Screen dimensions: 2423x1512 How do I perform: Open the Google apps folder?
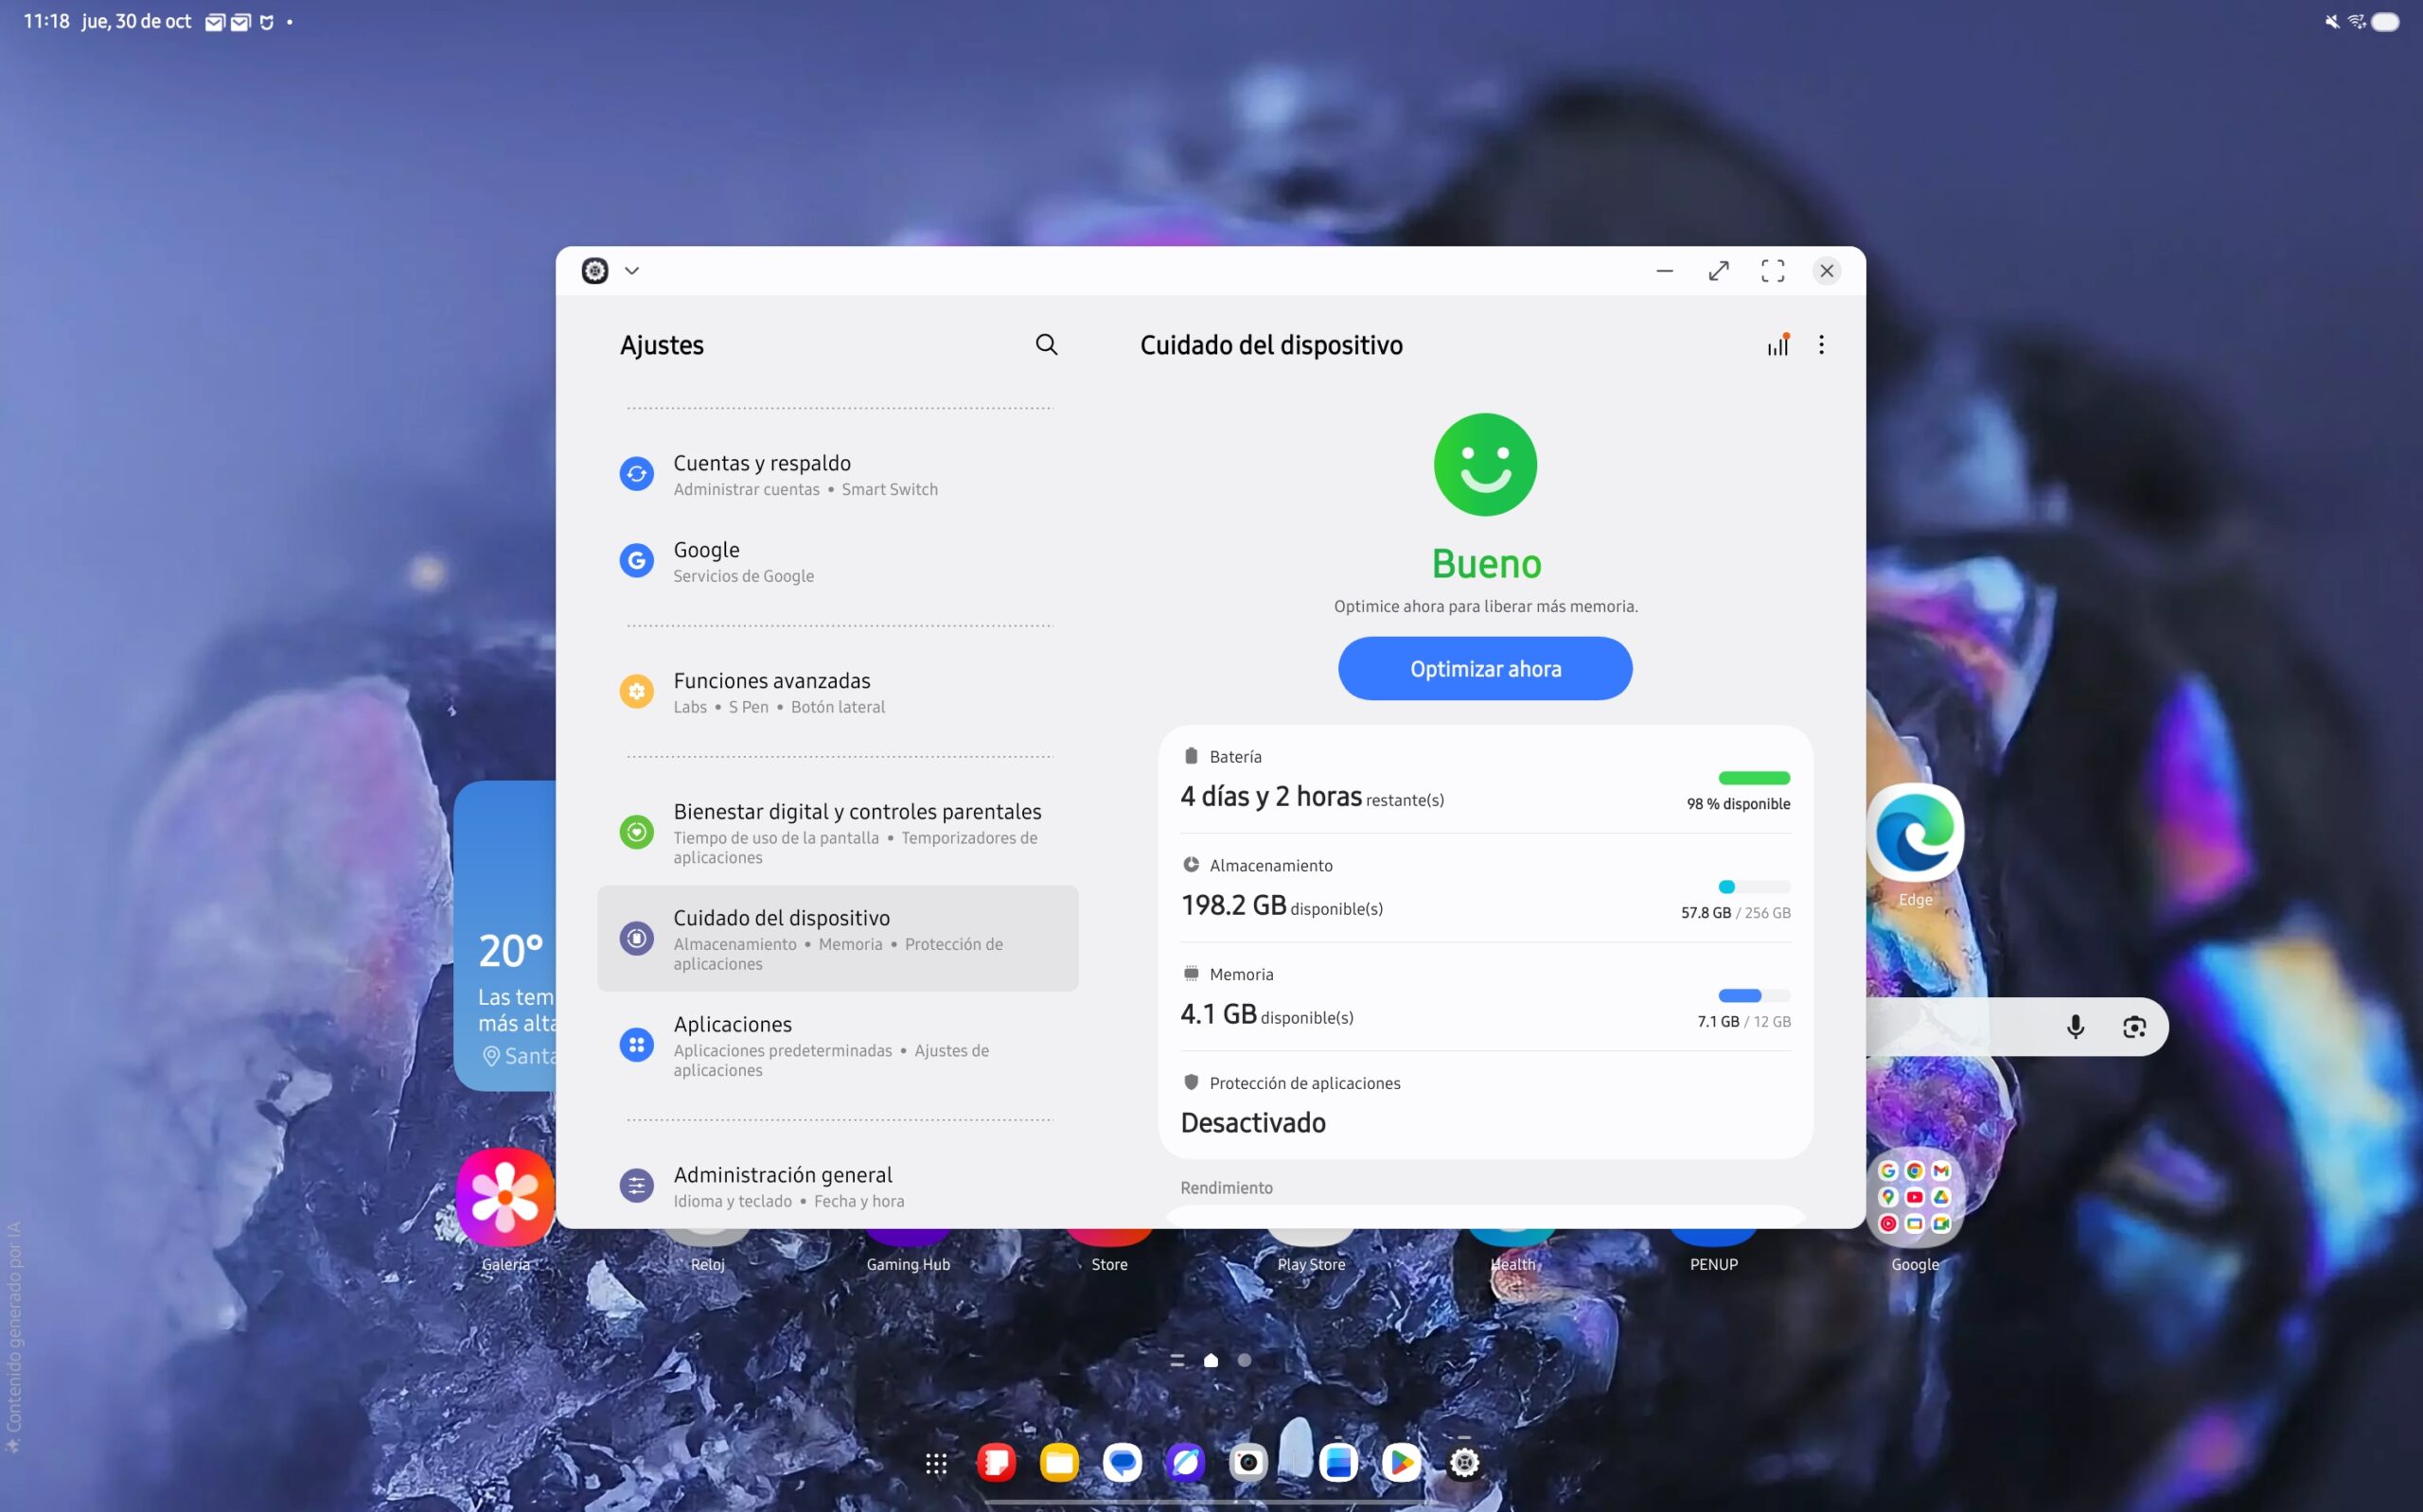1914,1198
